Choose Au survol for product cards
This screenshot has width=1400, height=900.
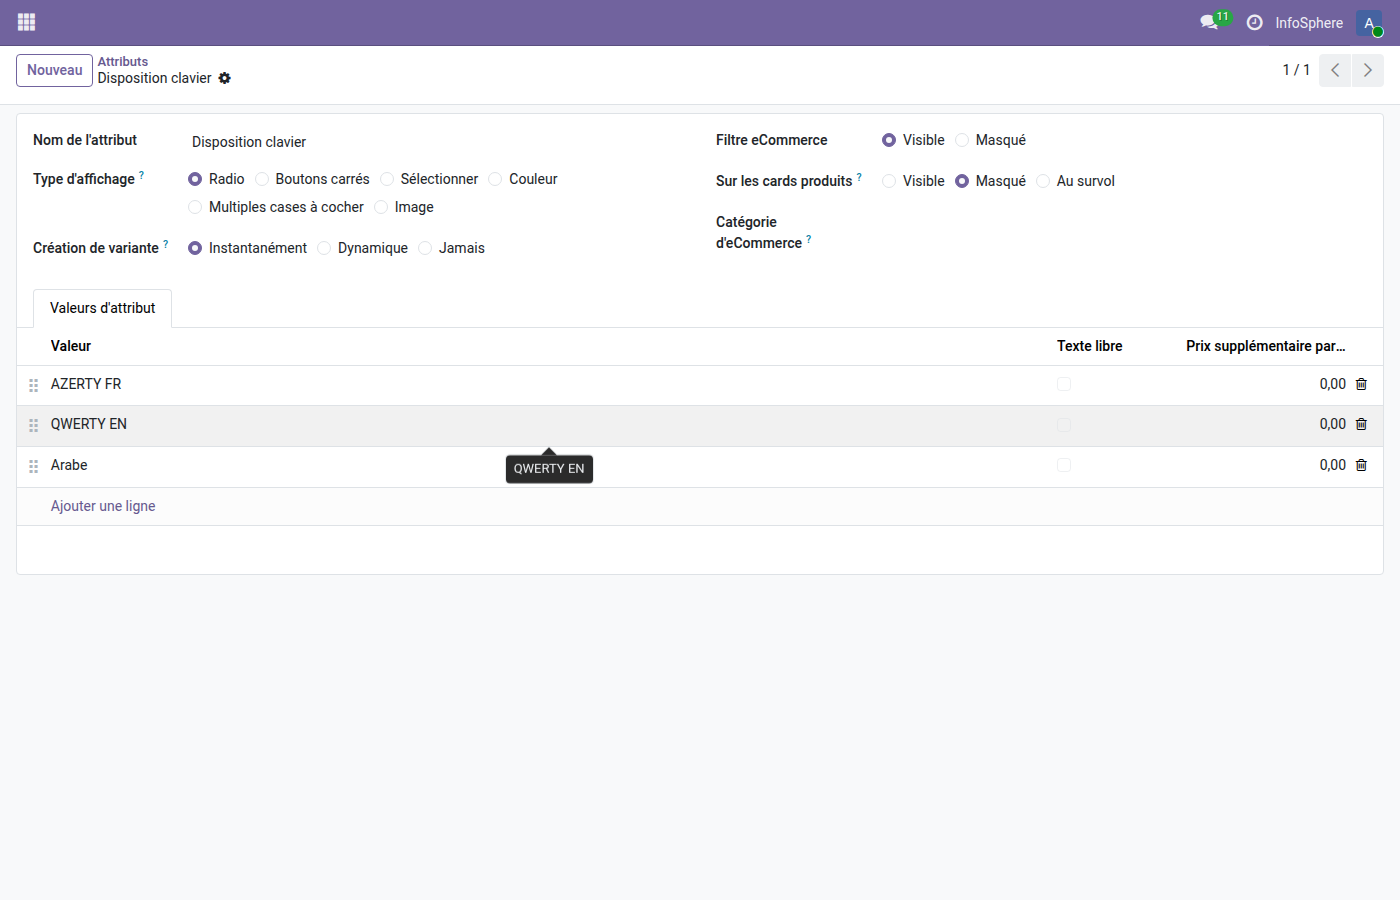[1043, 181]
